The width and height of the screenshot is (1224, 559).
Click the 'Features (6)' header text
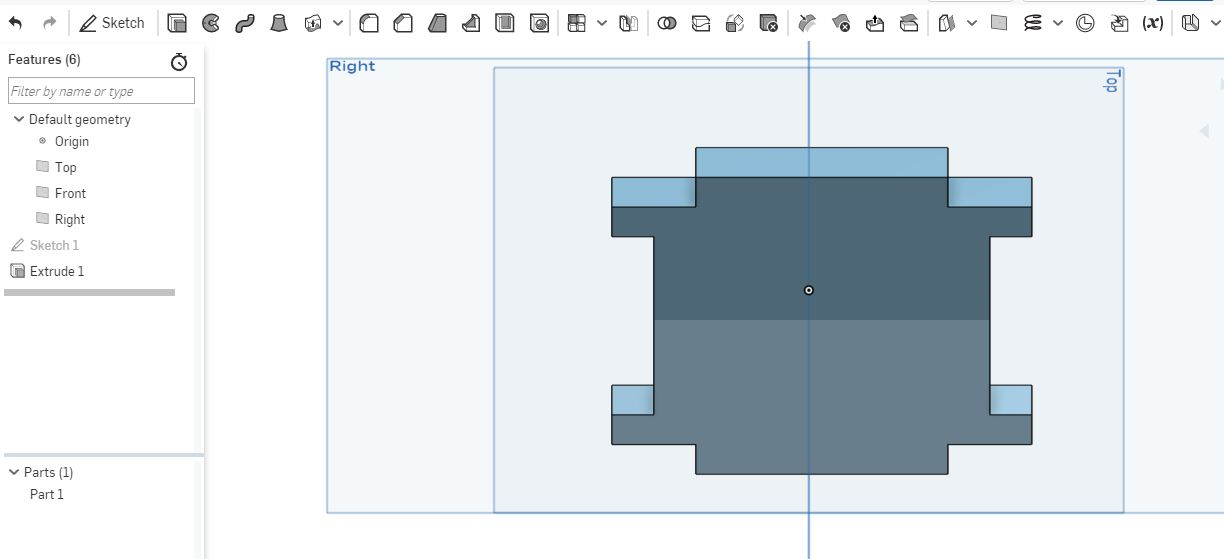coord(44,59)
